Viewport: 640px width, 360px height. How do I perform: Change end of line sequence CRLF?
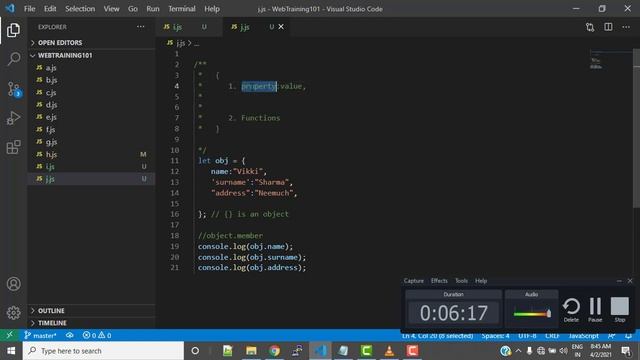(552, 336)
